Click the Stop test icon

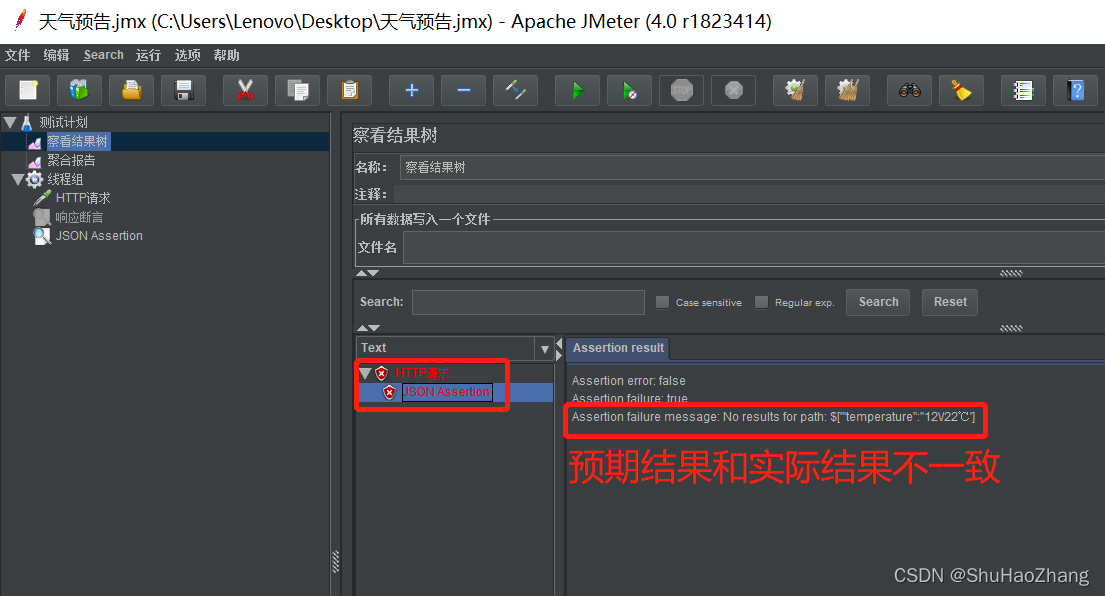point(681,90)
